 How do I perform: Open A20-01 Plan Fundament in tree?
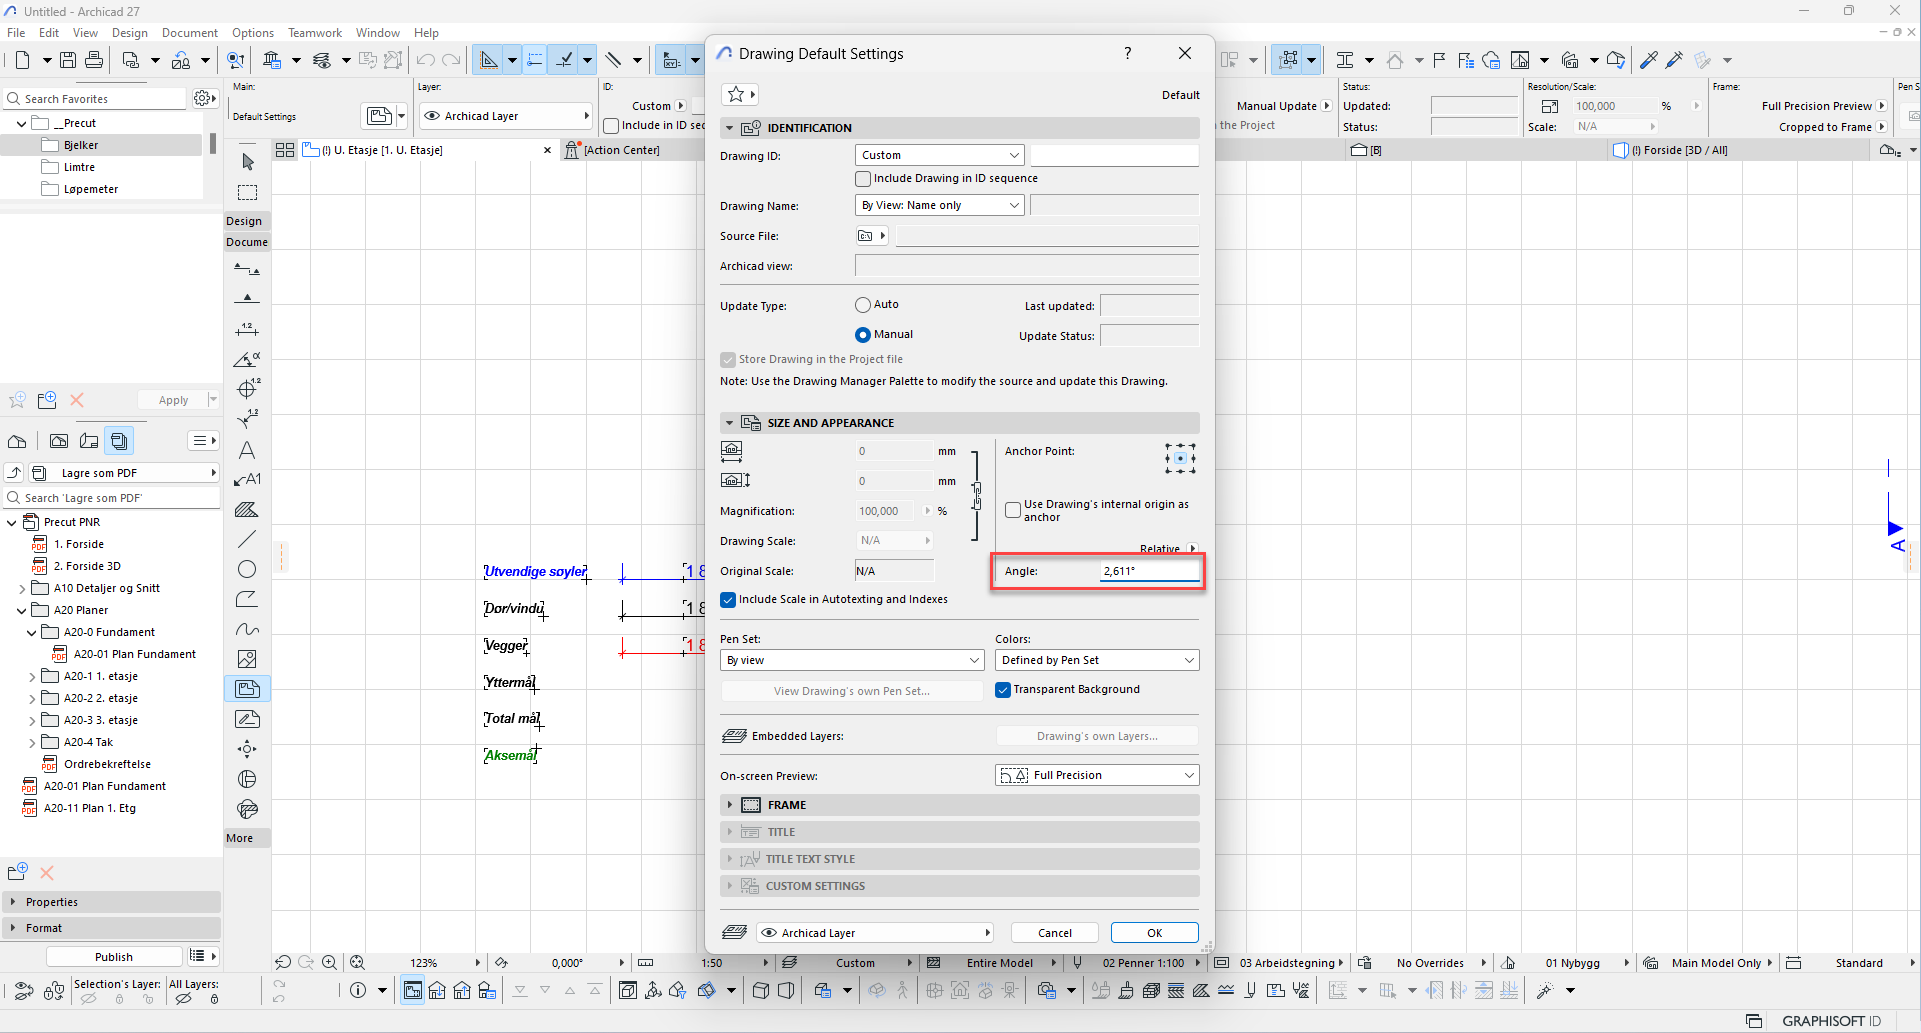coord(135,654)
